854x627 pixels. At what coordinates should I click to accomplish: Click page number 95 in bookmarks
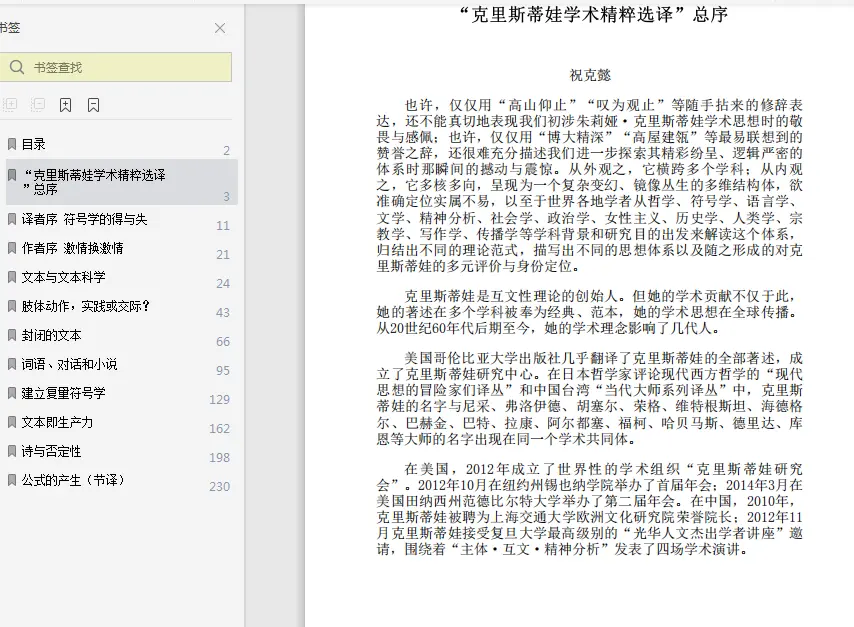pyautogui.click(x=223, y=370)
